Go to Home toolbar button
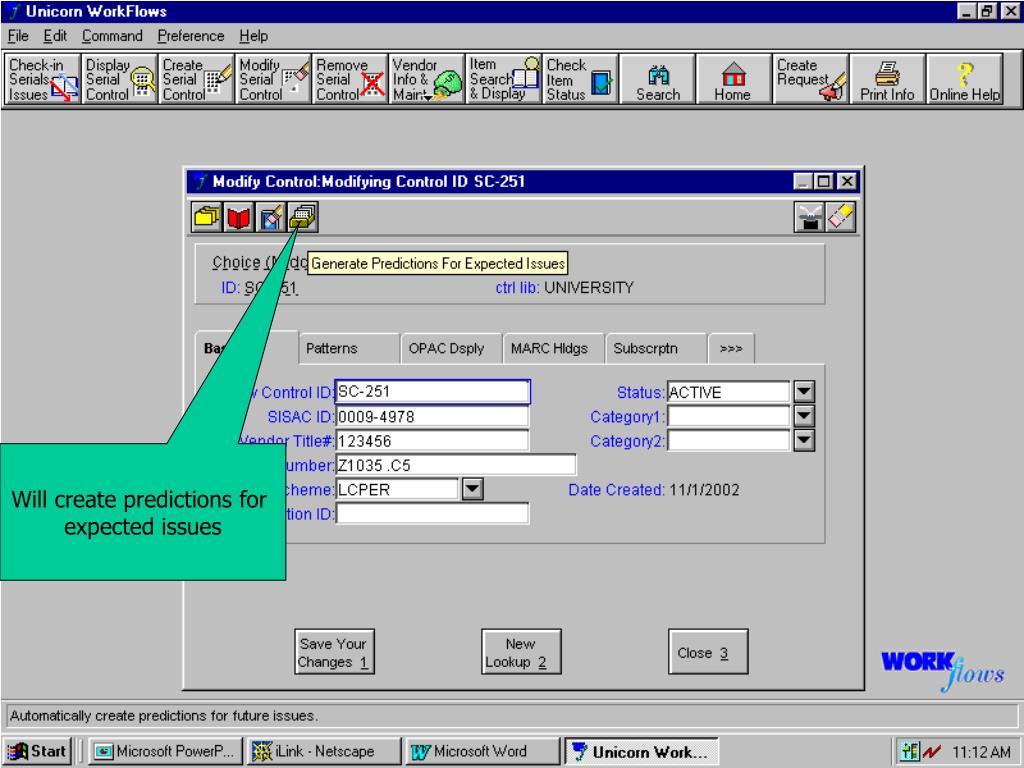The height and width of the screenshot is (768, 1024). 734,79
